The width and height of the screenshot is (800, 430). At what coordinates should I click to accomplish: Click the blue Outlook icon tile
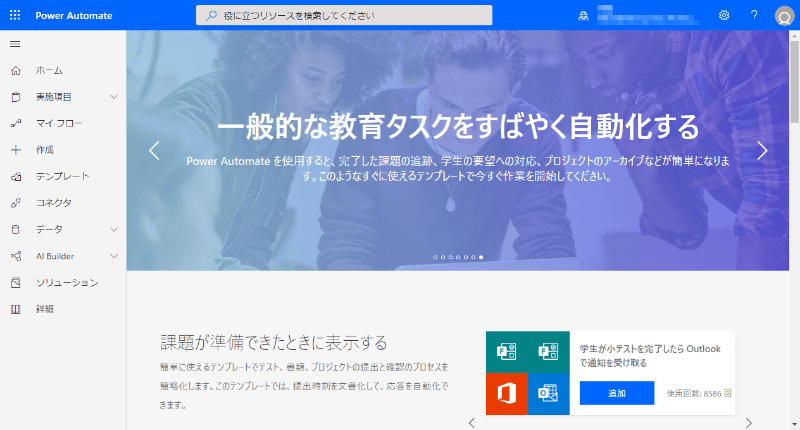pos(548,394)
